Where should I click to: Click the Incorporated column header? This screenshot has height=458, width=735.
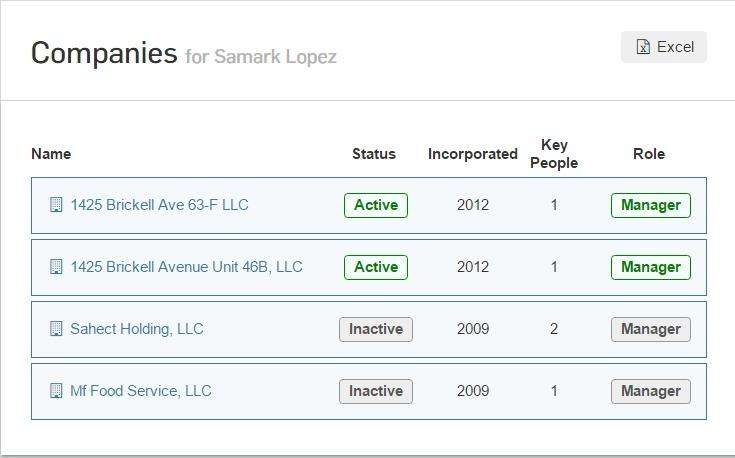coord(472,154)
